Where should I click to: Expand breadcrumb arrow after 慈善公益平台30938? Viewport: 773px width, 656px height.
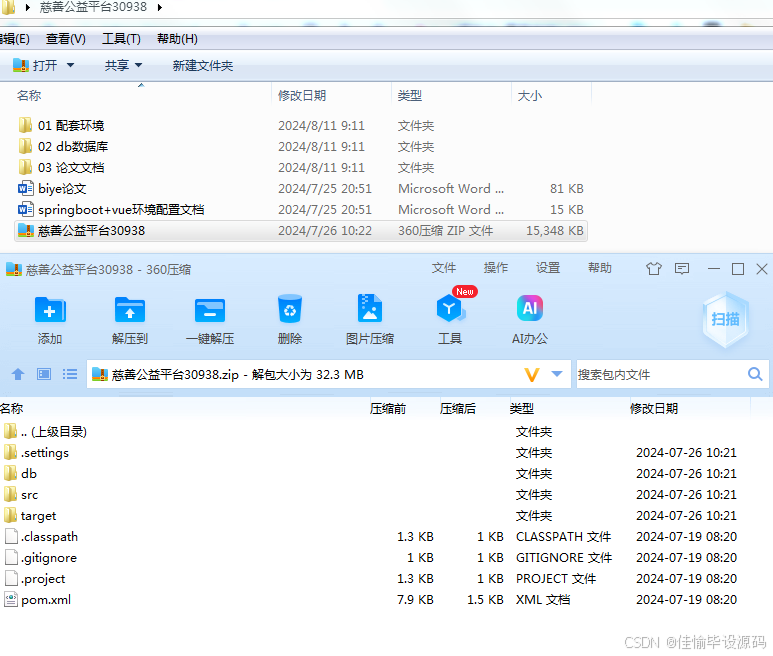coord(160,7)
